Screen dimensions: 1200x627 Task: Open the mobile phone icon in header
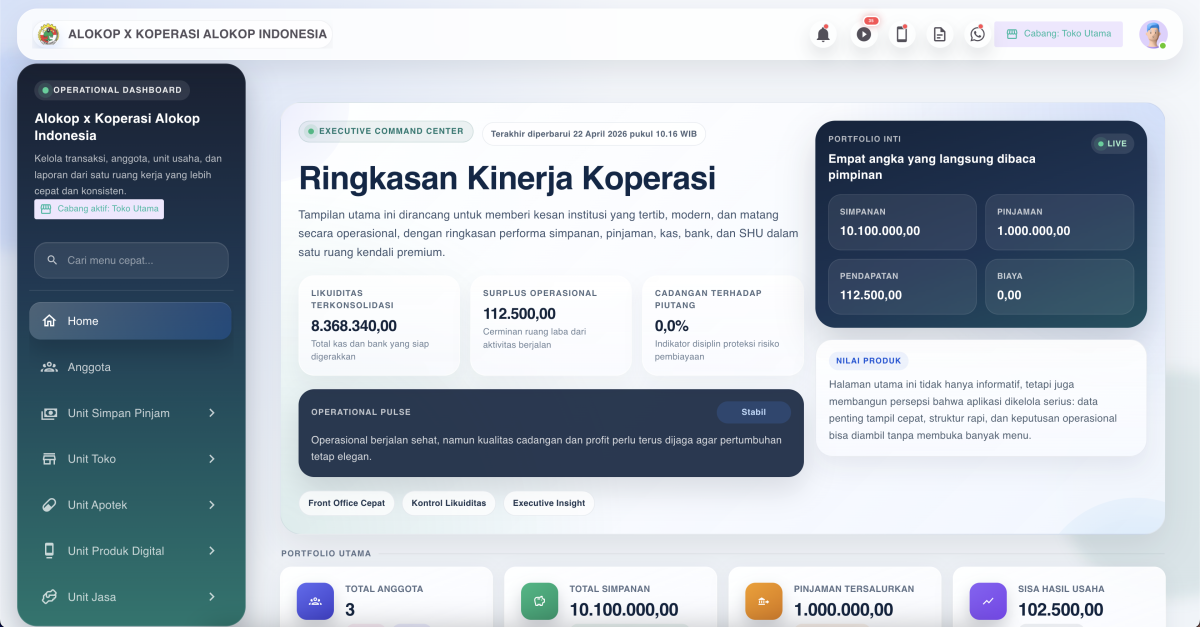click(x=901, y=34)
